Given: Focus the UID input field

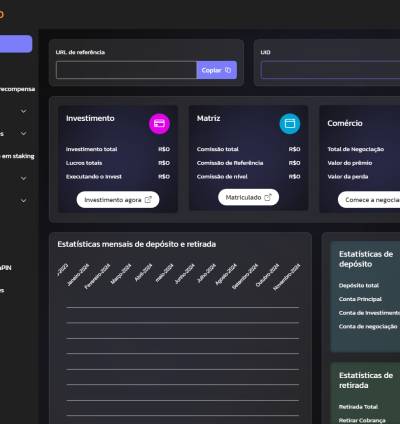Looking at the screenshot, I should tap(330, 70).
